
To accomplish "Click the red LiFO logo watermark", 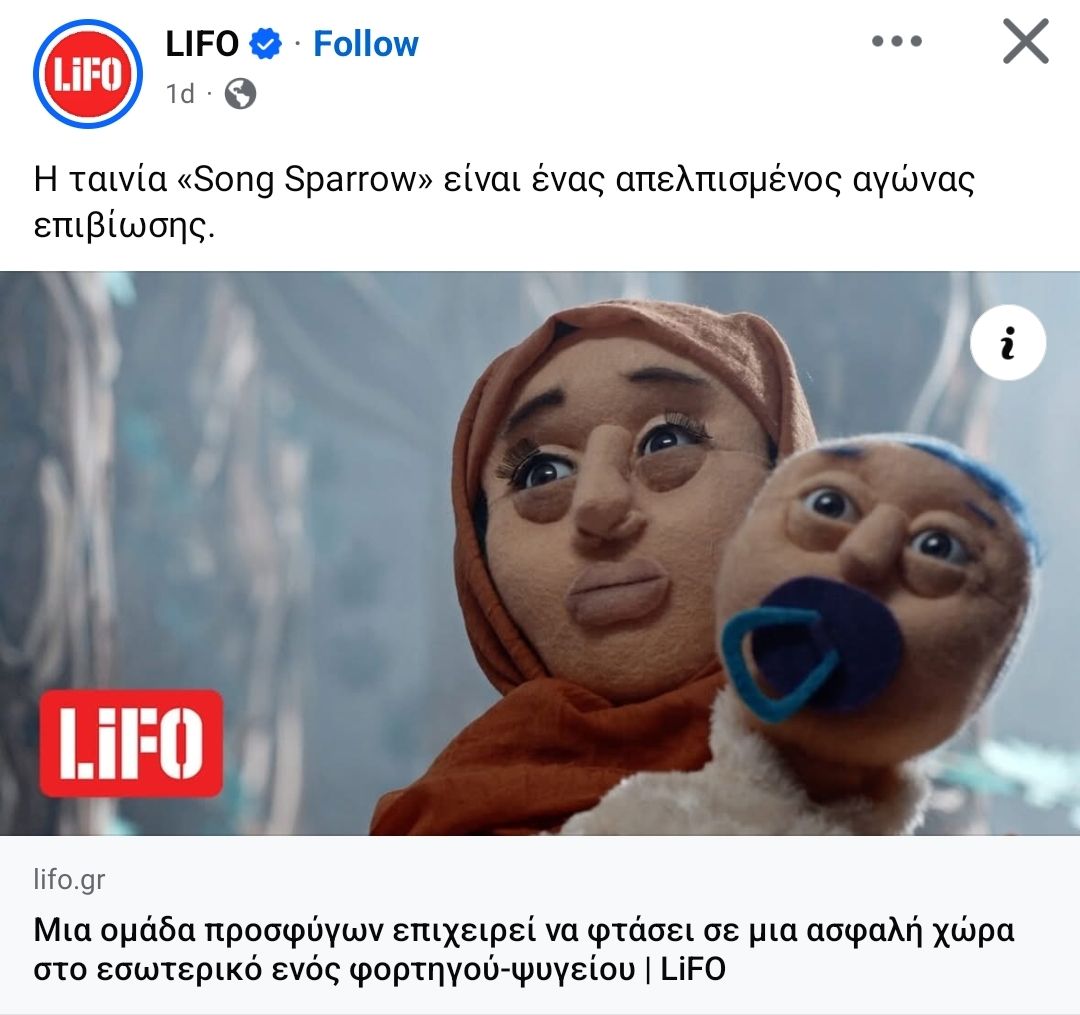I will point(131,743).
